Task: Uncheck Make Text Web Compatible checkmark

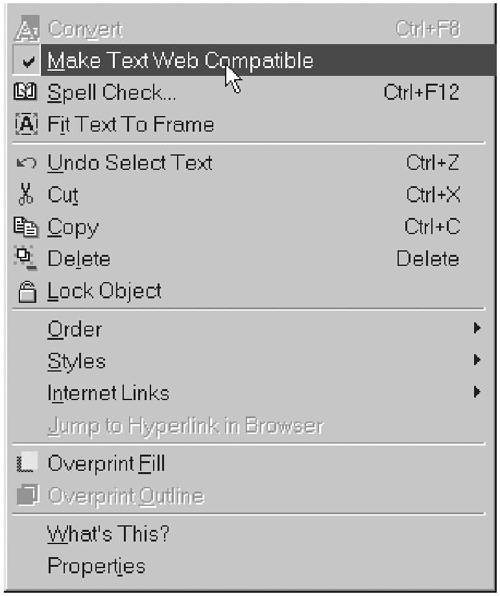Action: coord(28,62)
